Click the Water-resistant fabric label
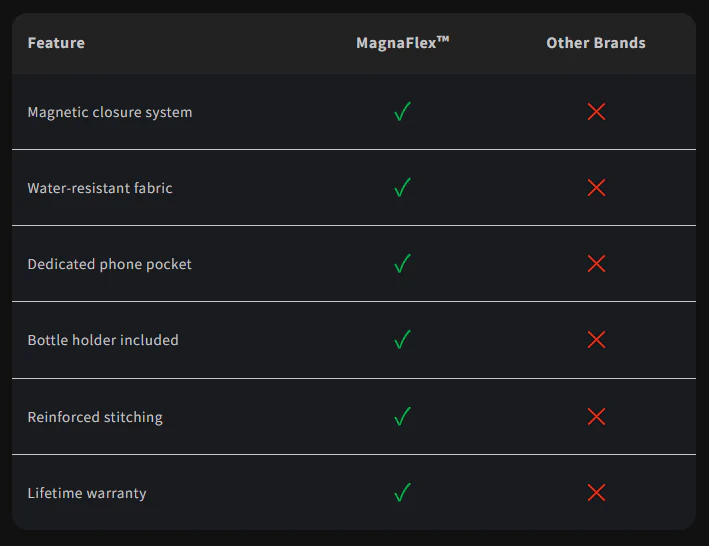This screenshot has width=709, height=546. [x=100, y=188]
